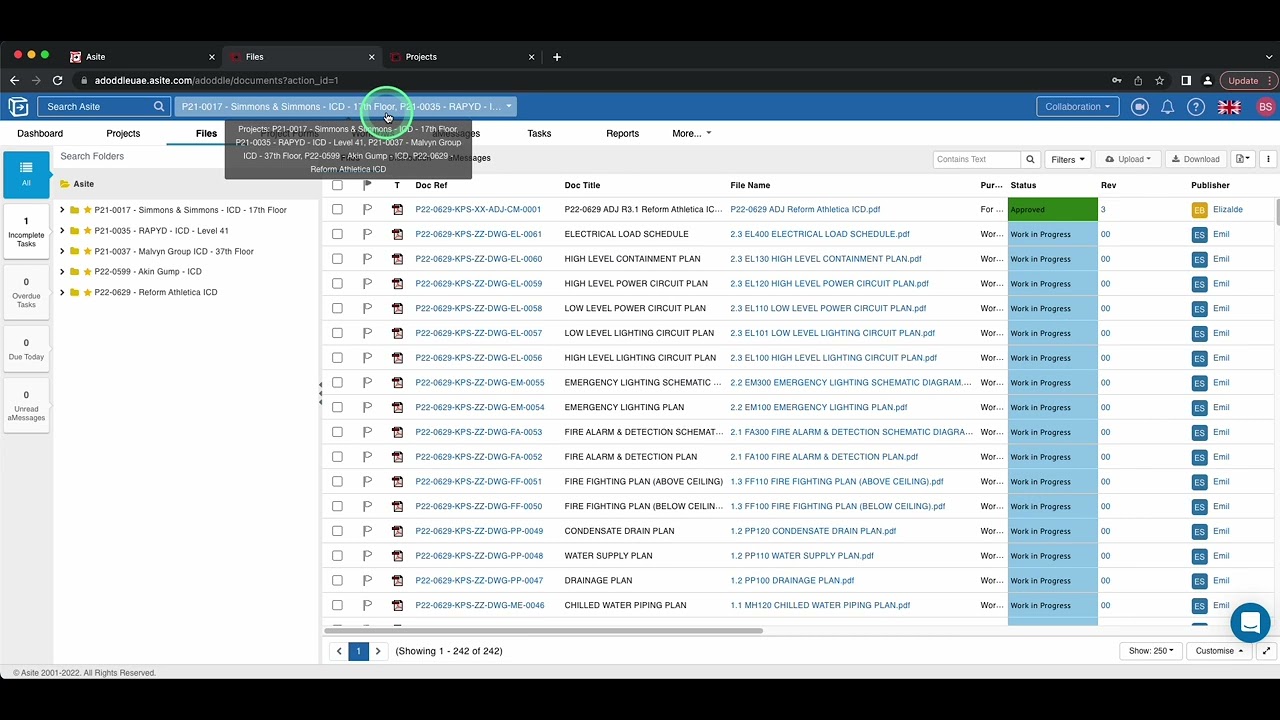Expand P21-0037 Malvyn Group ICD folder
The height and width of the screenshot is (720, 1280).
[x=62, y=251]
